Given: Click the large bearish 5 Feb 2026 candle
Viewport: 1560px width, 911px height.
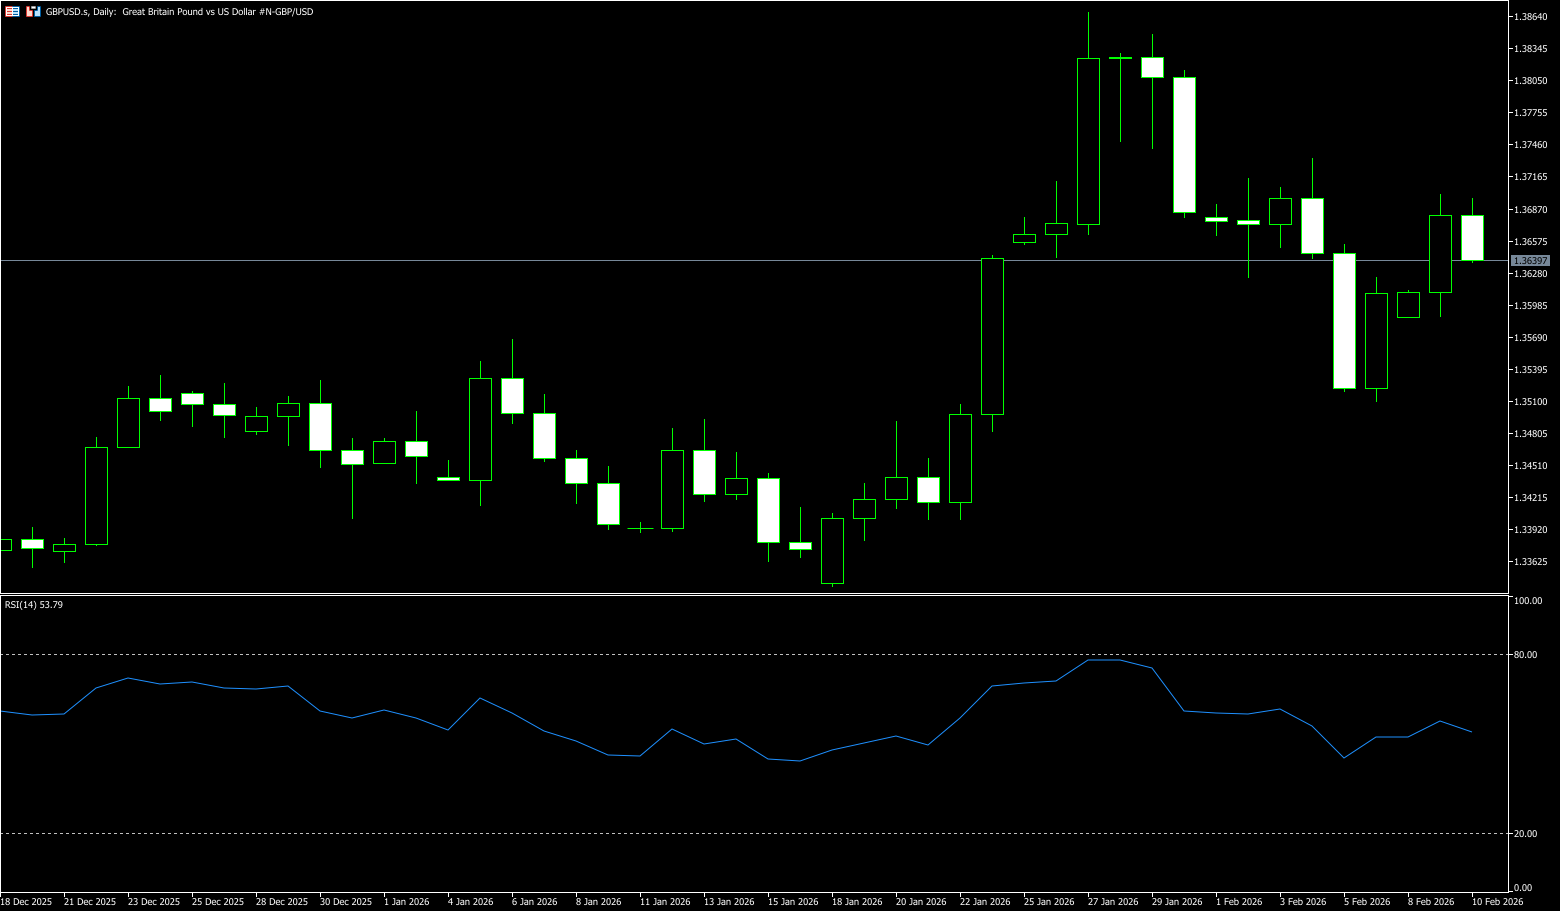Looking at the screenshot, I should coord(1344,320).
